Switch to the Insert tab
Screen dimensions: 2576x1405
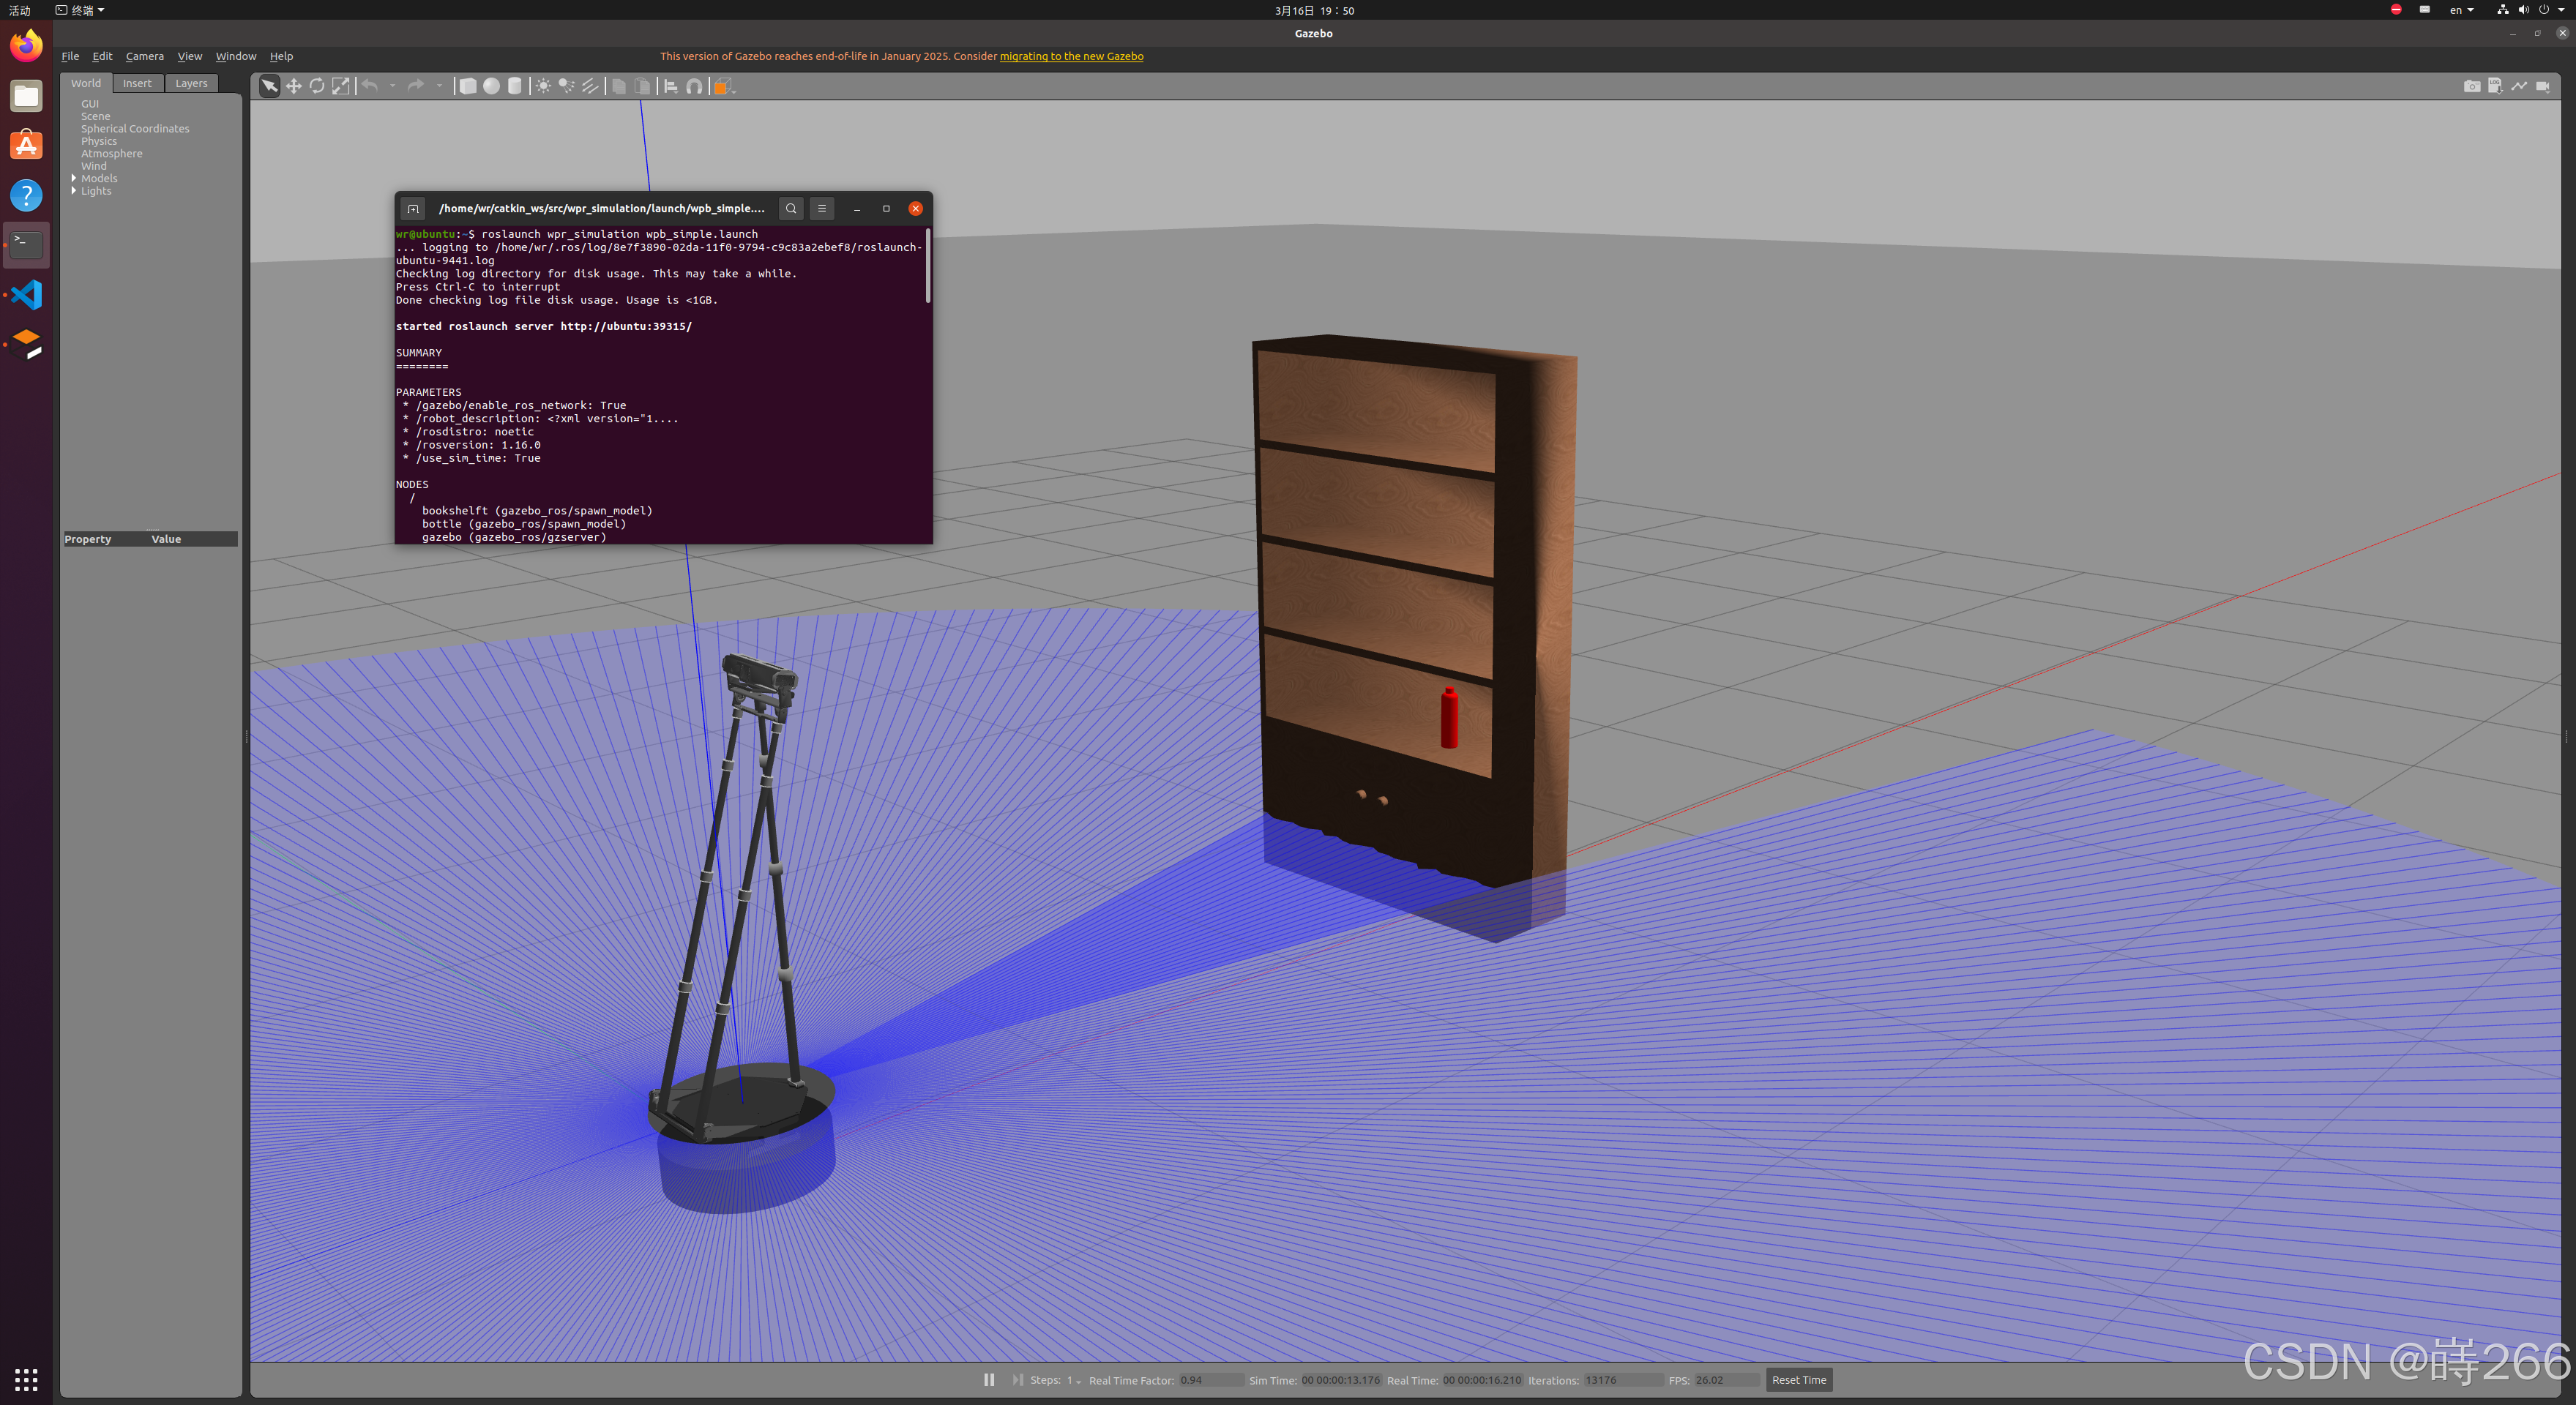pos(137,83)
